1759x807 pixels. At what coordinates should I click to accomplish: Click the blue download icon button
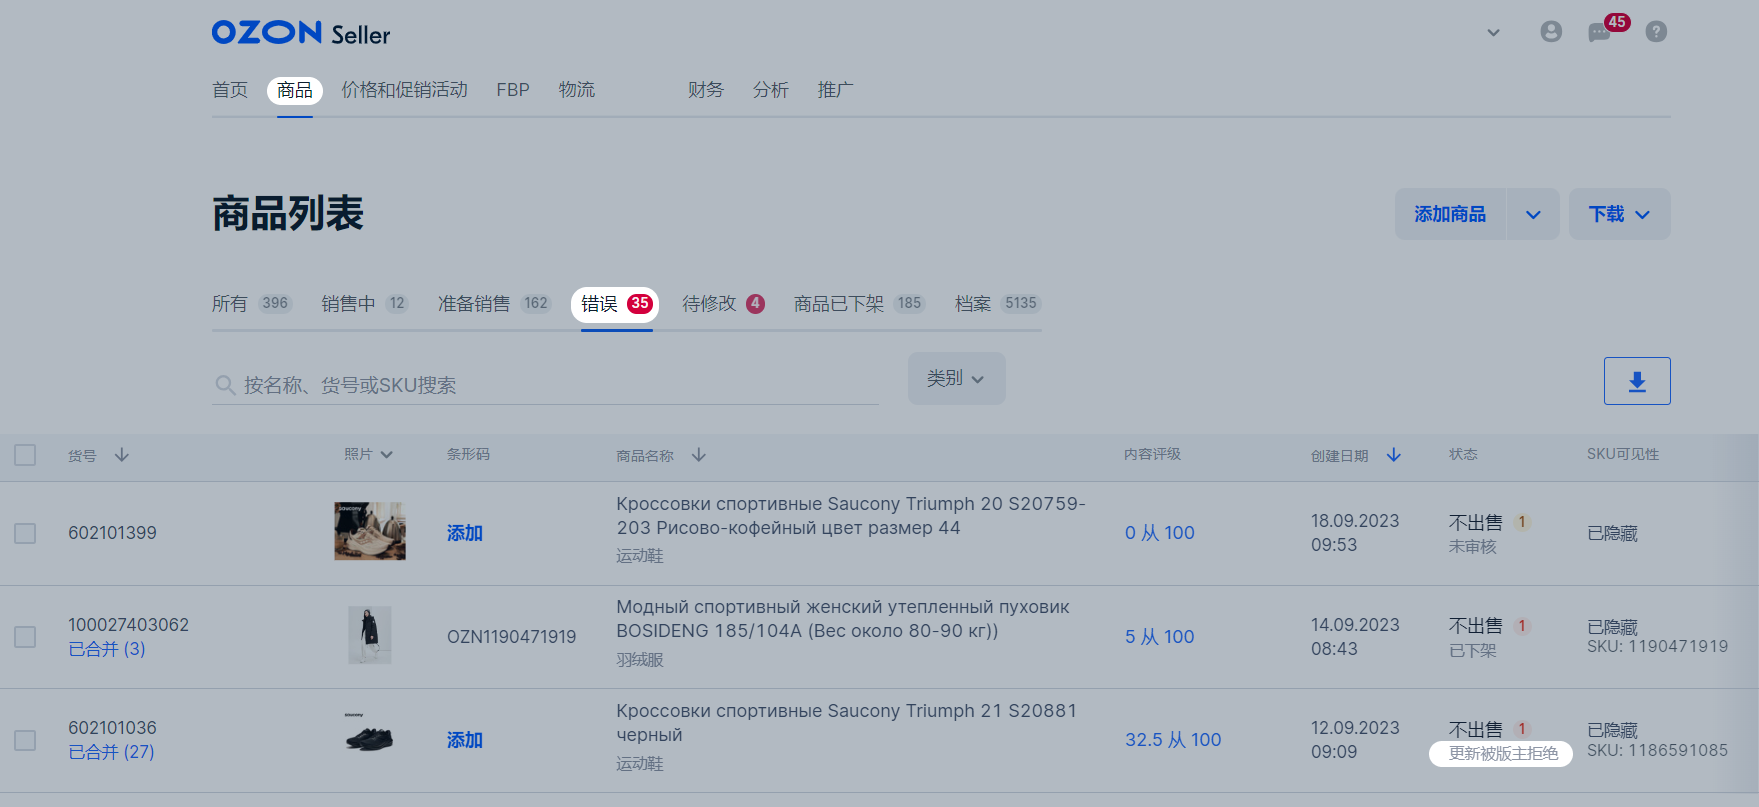click(1637, 381)
